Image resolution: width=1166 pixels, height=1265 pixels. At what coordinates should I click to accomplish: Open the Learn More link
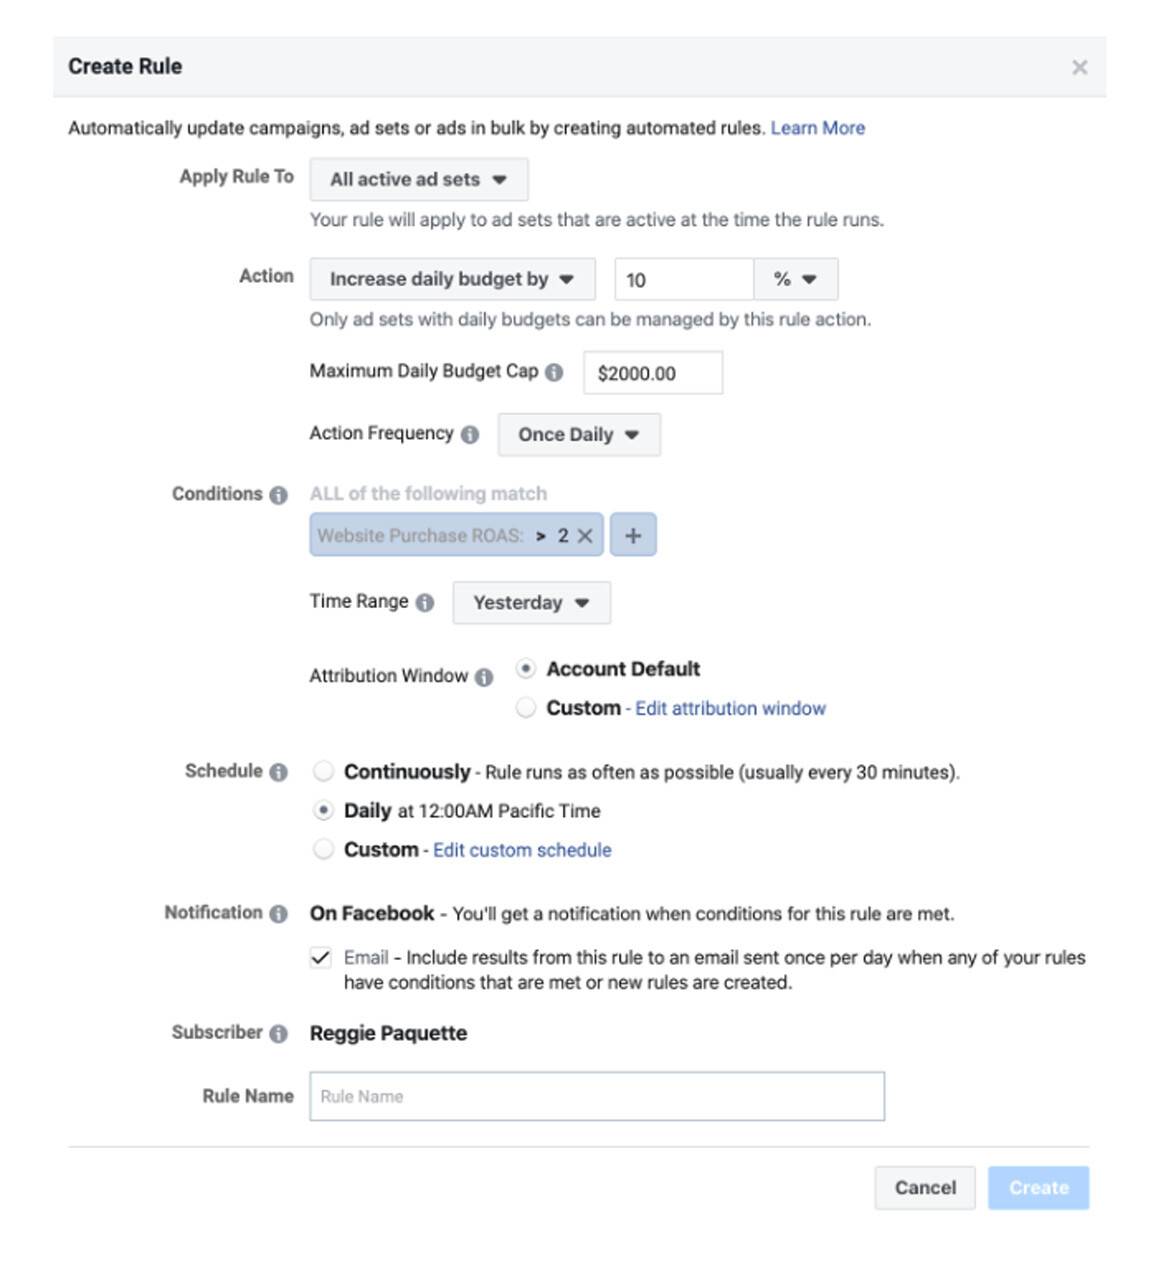point(817,128)
